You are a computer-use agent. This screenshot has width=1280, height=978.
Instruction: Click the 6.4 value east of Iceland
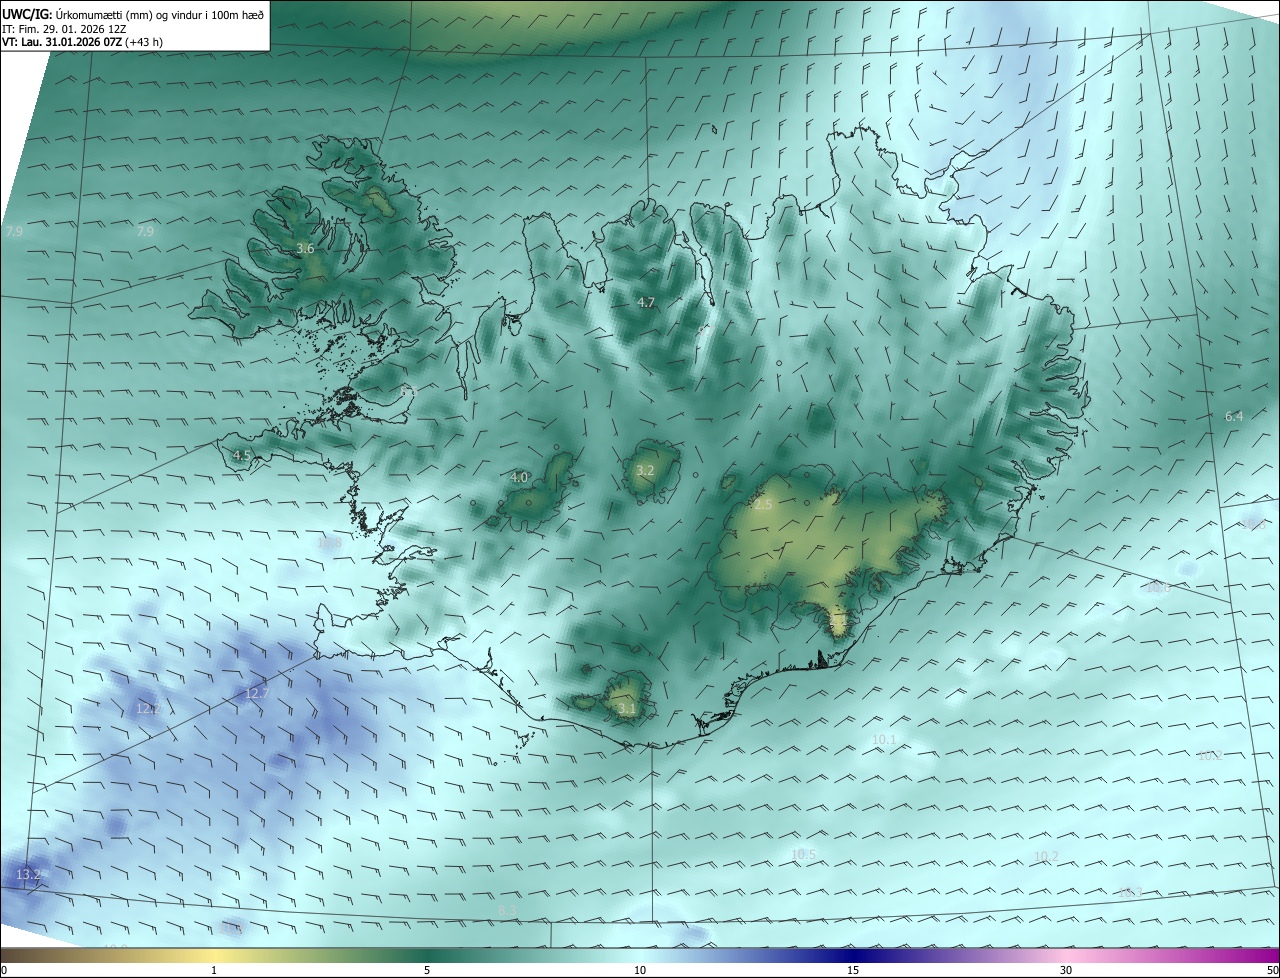1234,416
